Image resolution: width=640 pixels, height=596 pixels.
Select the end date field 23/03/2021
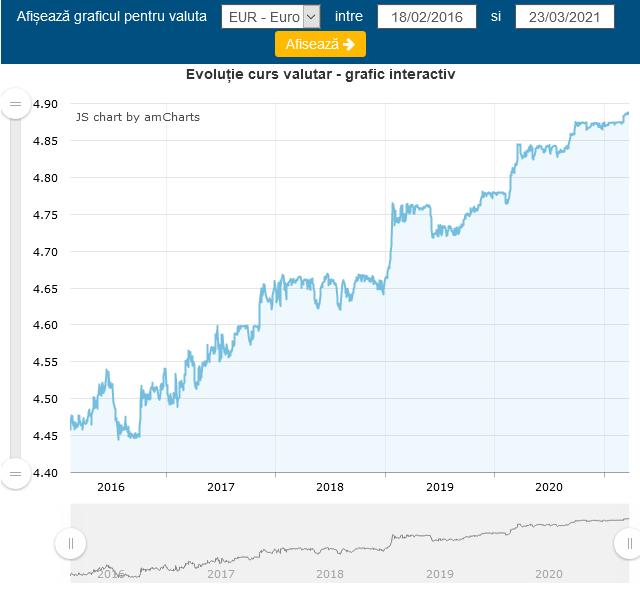[x=565, y=17]
